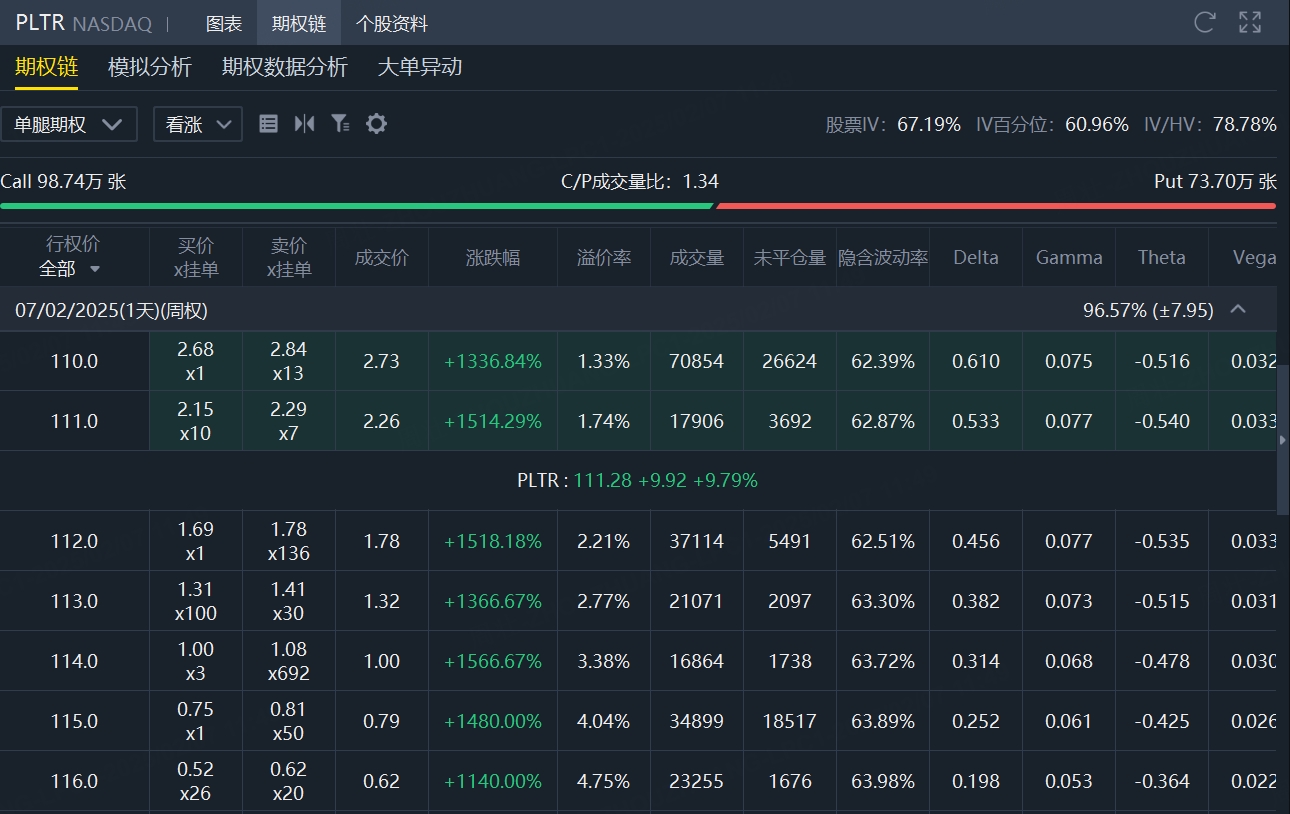Sort by 隐含波动率 column header
The image size is (1290, 814).
(x=883, y=257)
